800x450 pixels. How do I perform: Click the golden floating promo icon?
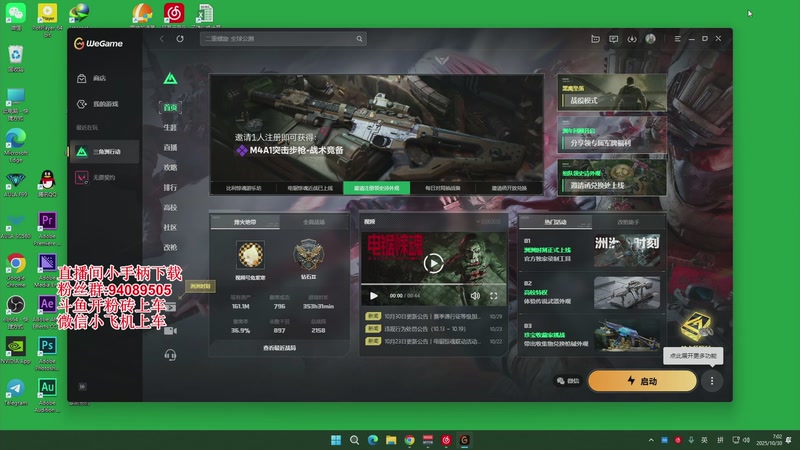[696, 327]
